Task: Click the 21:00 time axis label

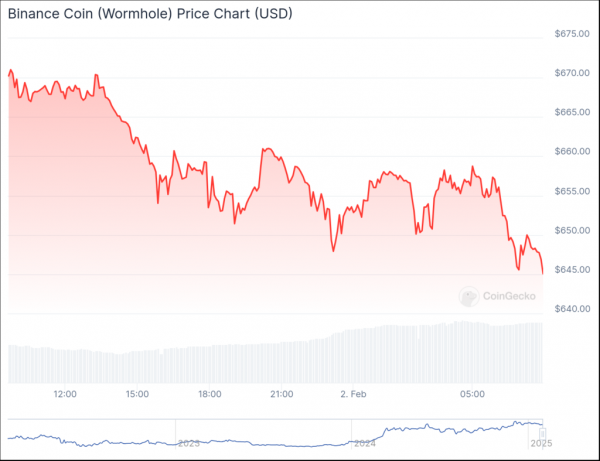Action: click(282, 394)
